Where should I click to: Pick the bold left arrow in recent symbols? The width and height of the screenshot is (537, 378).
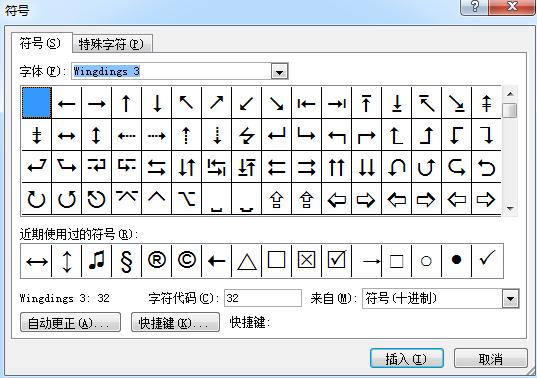(216, 261)
